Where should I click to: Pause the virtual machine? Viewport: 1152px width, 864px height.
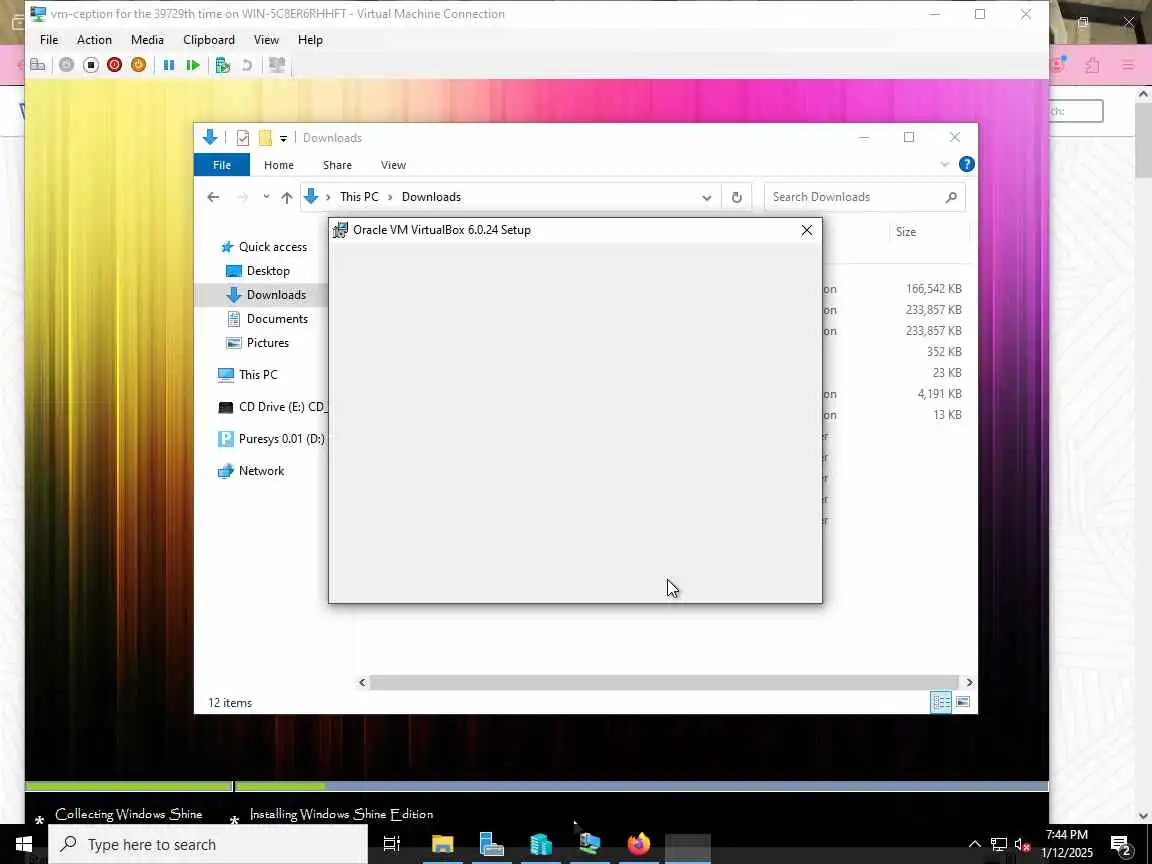pos(169,65)
